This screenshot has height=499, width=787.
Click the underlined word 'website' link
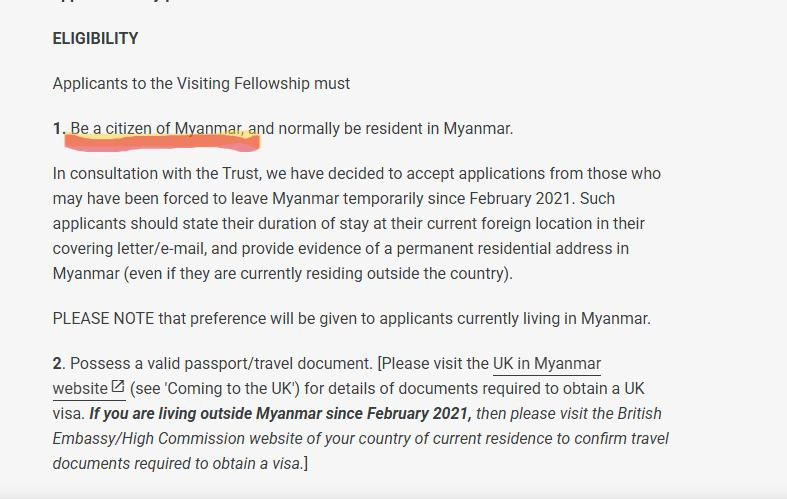[80, 389]
